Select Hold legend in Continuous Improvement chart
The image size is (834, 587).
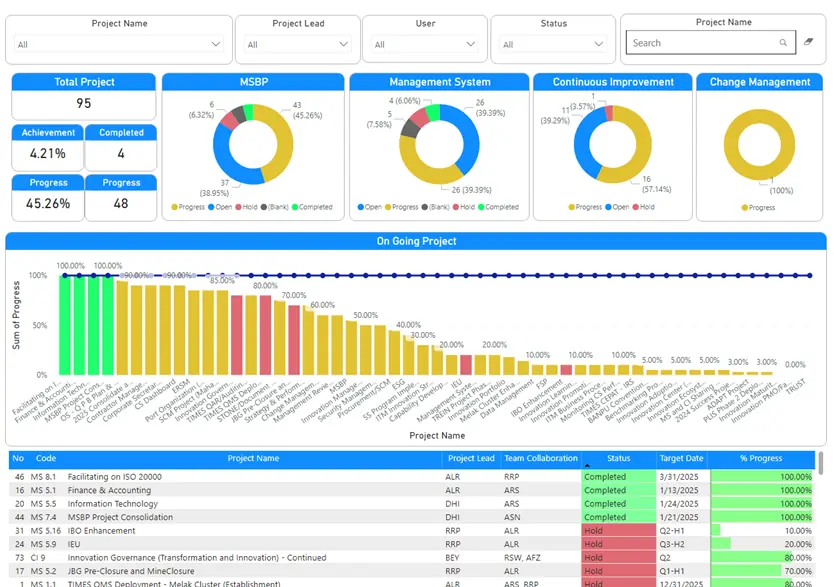[644, 207]
